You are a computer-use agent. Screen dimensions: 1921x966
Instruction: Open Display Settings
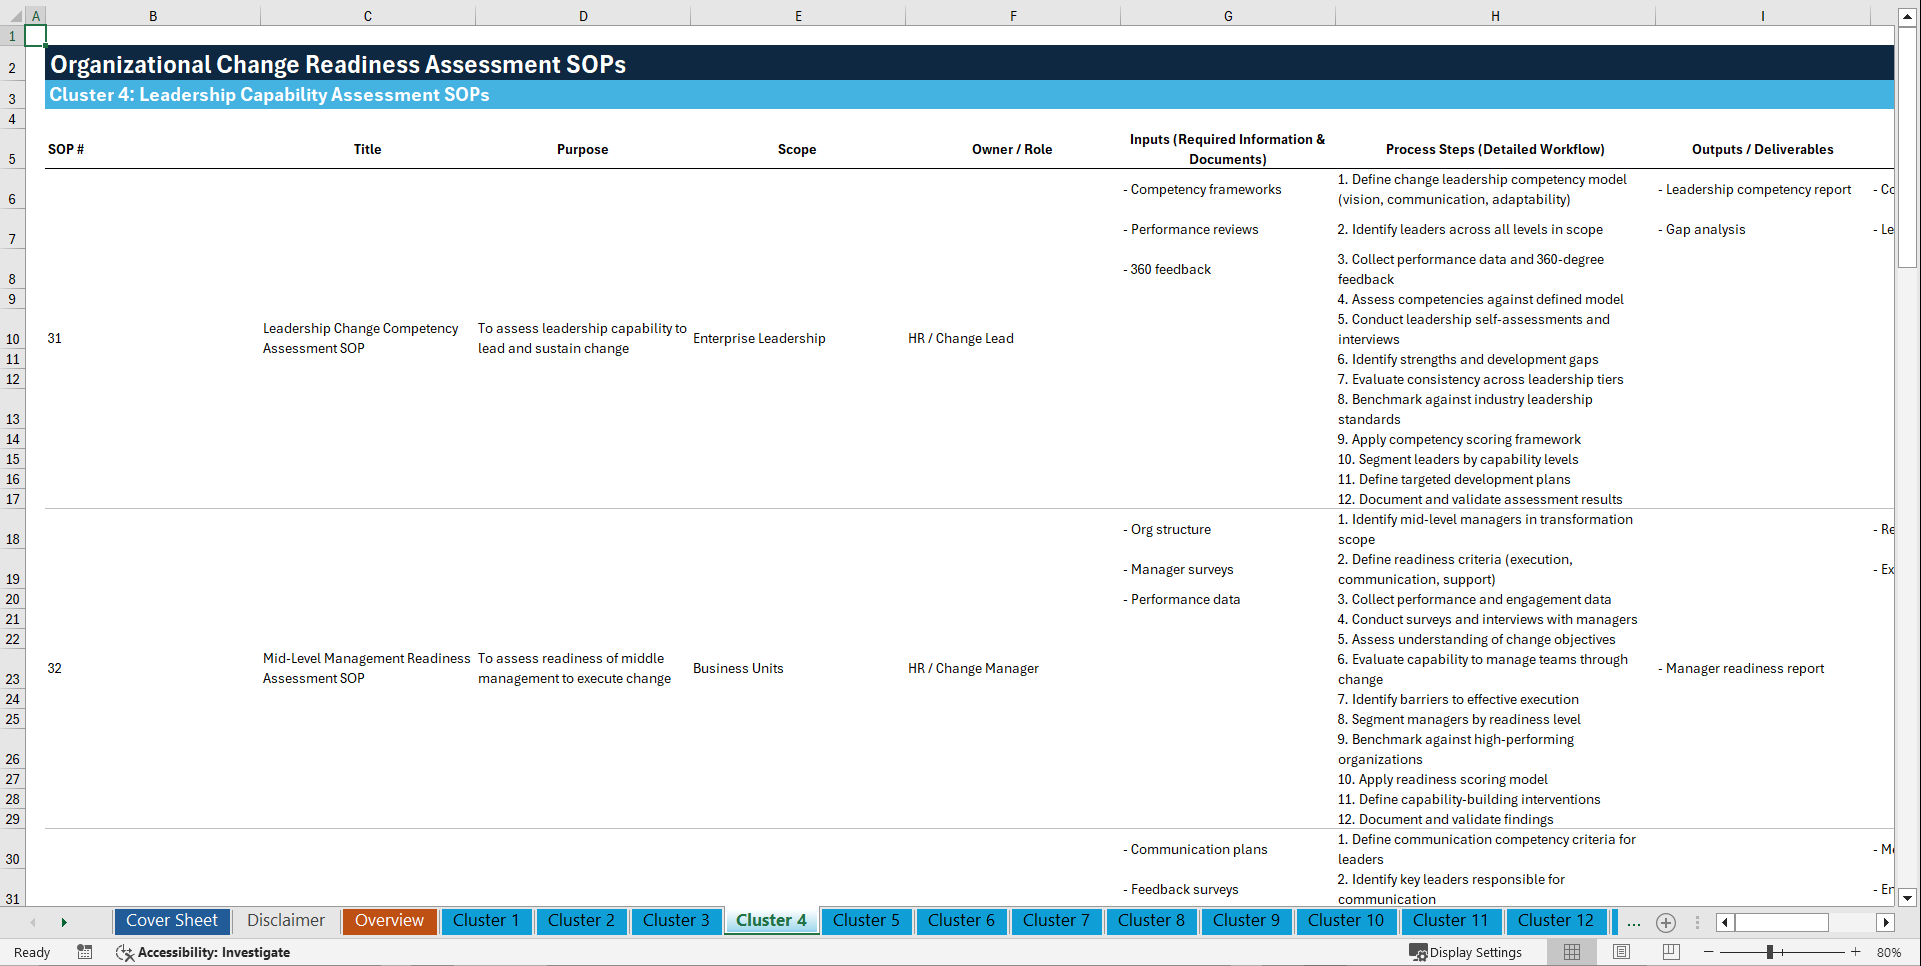[x=1467, y=952]
